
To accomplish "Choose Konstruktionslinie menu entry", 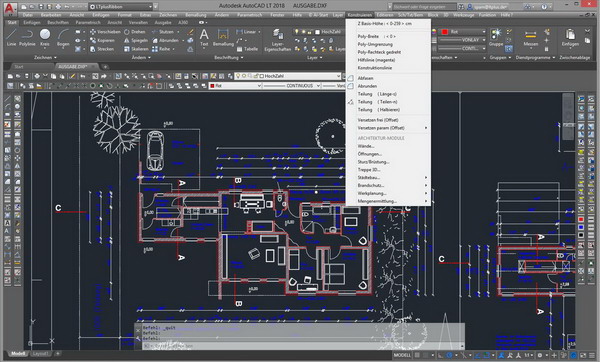I will pos(388,68).
